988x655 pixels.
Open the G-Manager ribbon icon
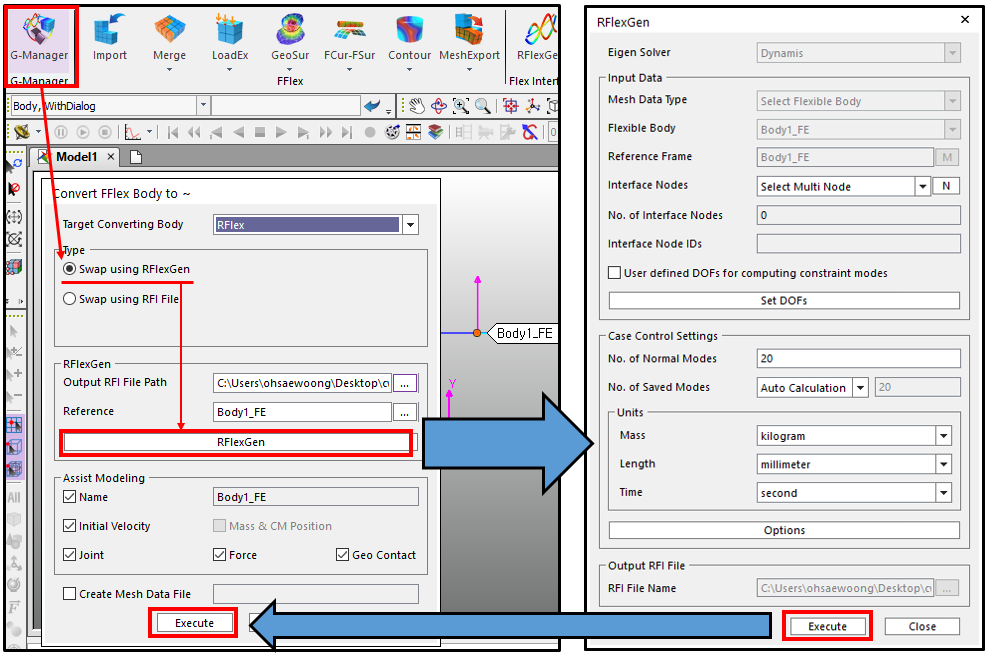(40, 35)
